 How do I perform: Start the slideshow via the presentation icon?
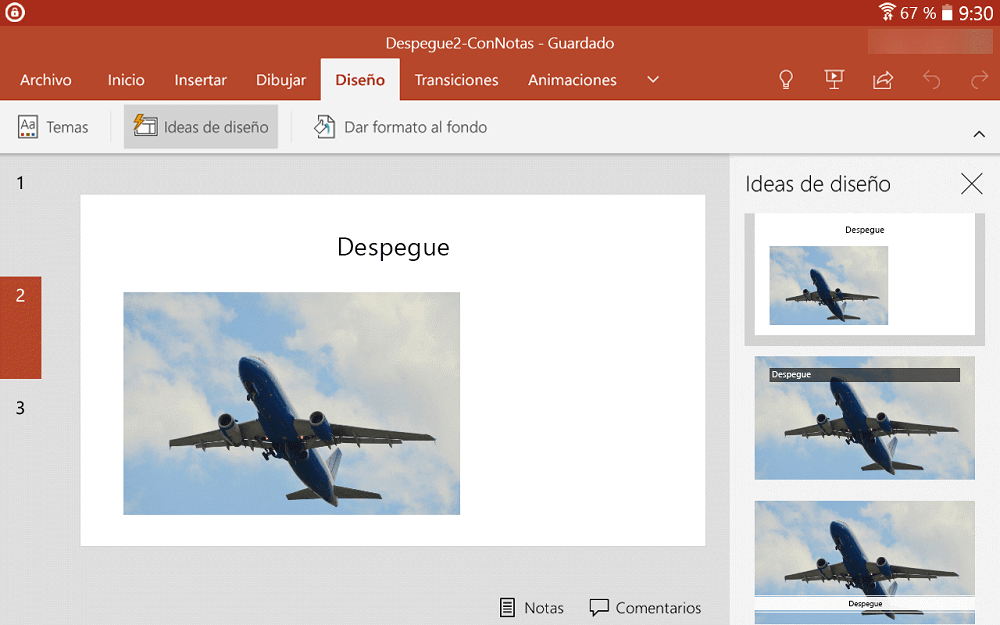pyautogui.click(x=834, y=79)
